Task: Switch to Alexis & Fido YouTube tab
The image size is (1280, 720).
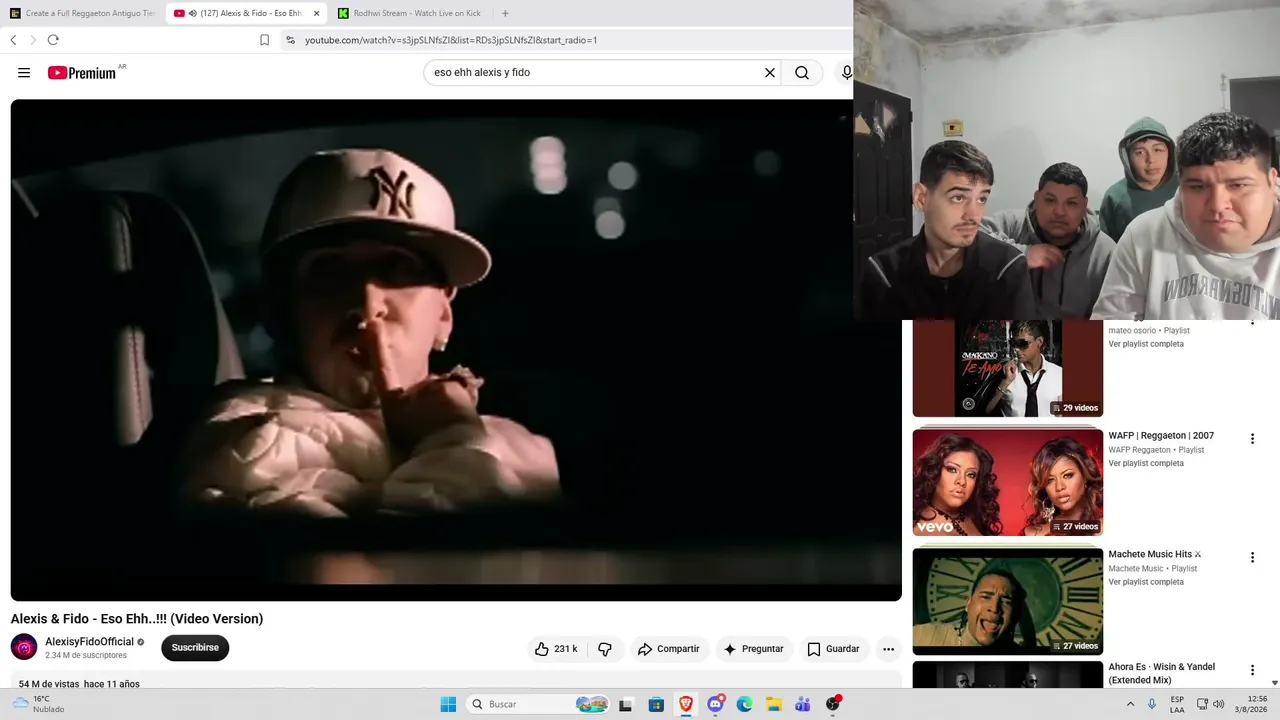Action: (x=247, y=13)
